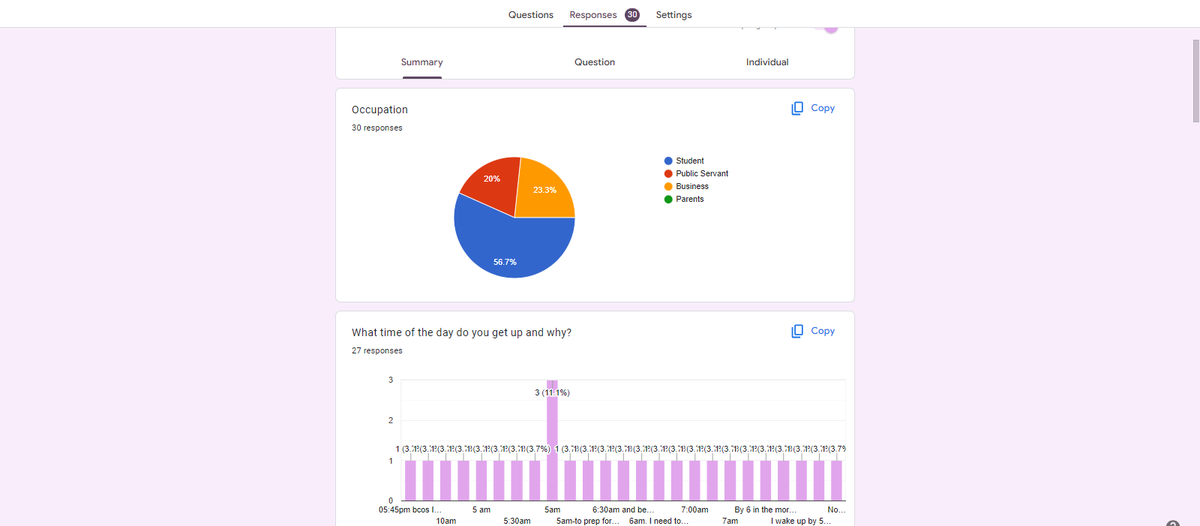Click the Student legend entry
Viewport: 1200px width, 526px height.
[684, 161]
